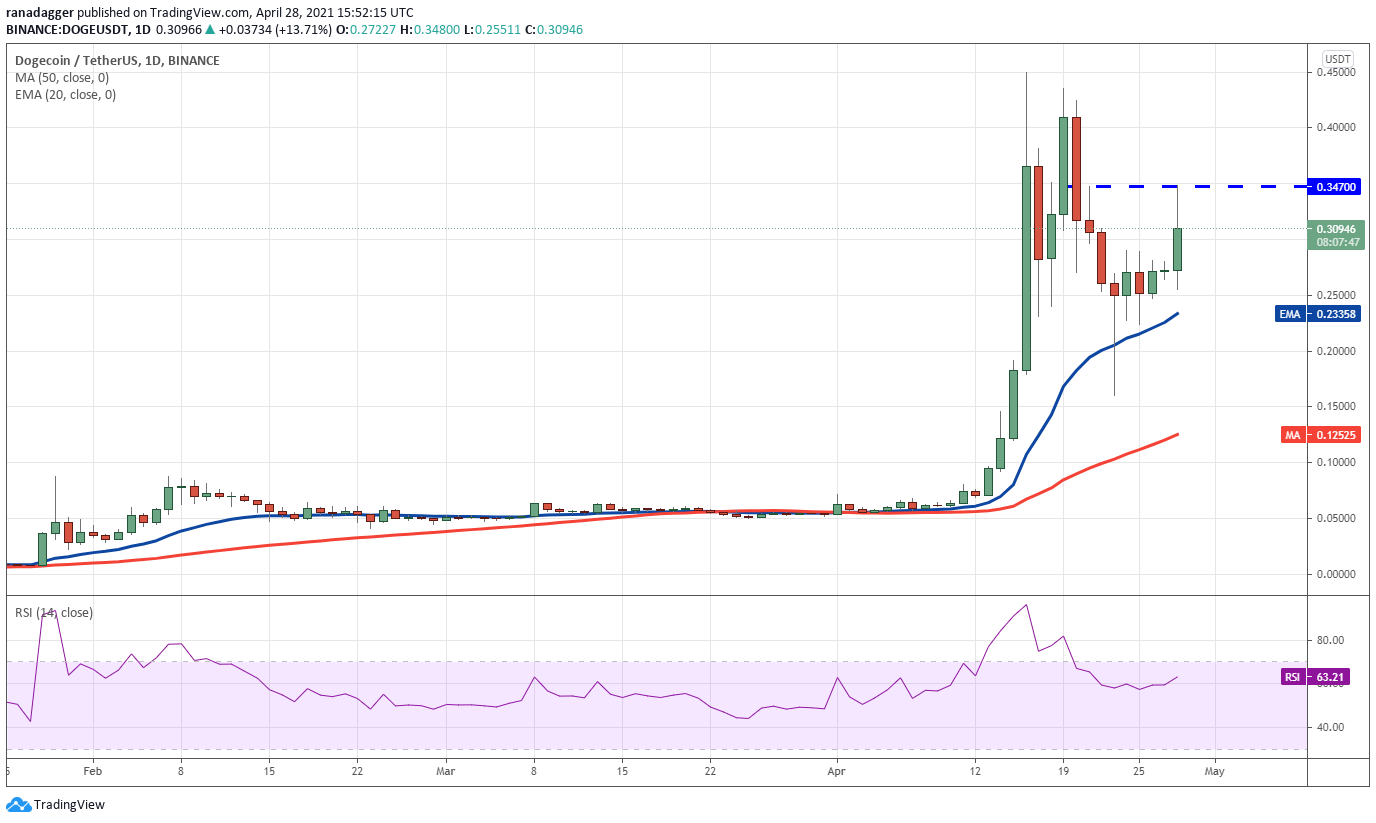This screenshot has width=1376, height=823.
Task: Click the 0.45000 label on price axis
Action: (1335, 72)
